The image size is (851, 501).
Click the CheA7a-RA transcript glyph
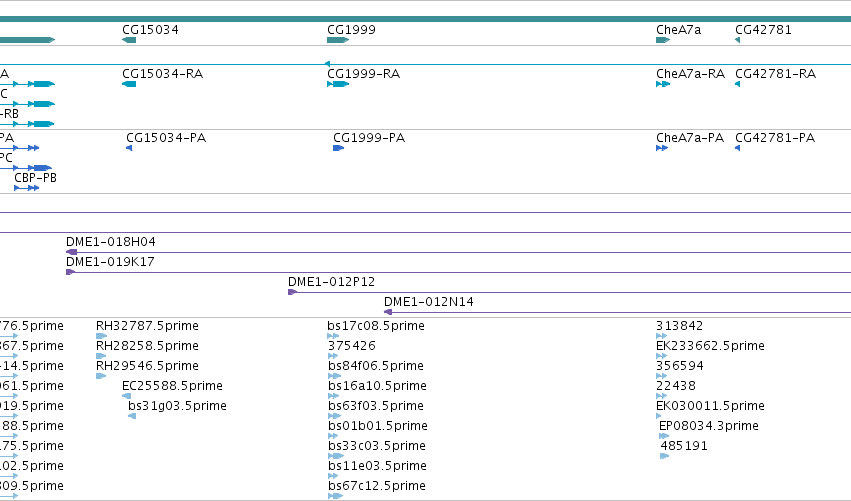(x=663, y=84)
